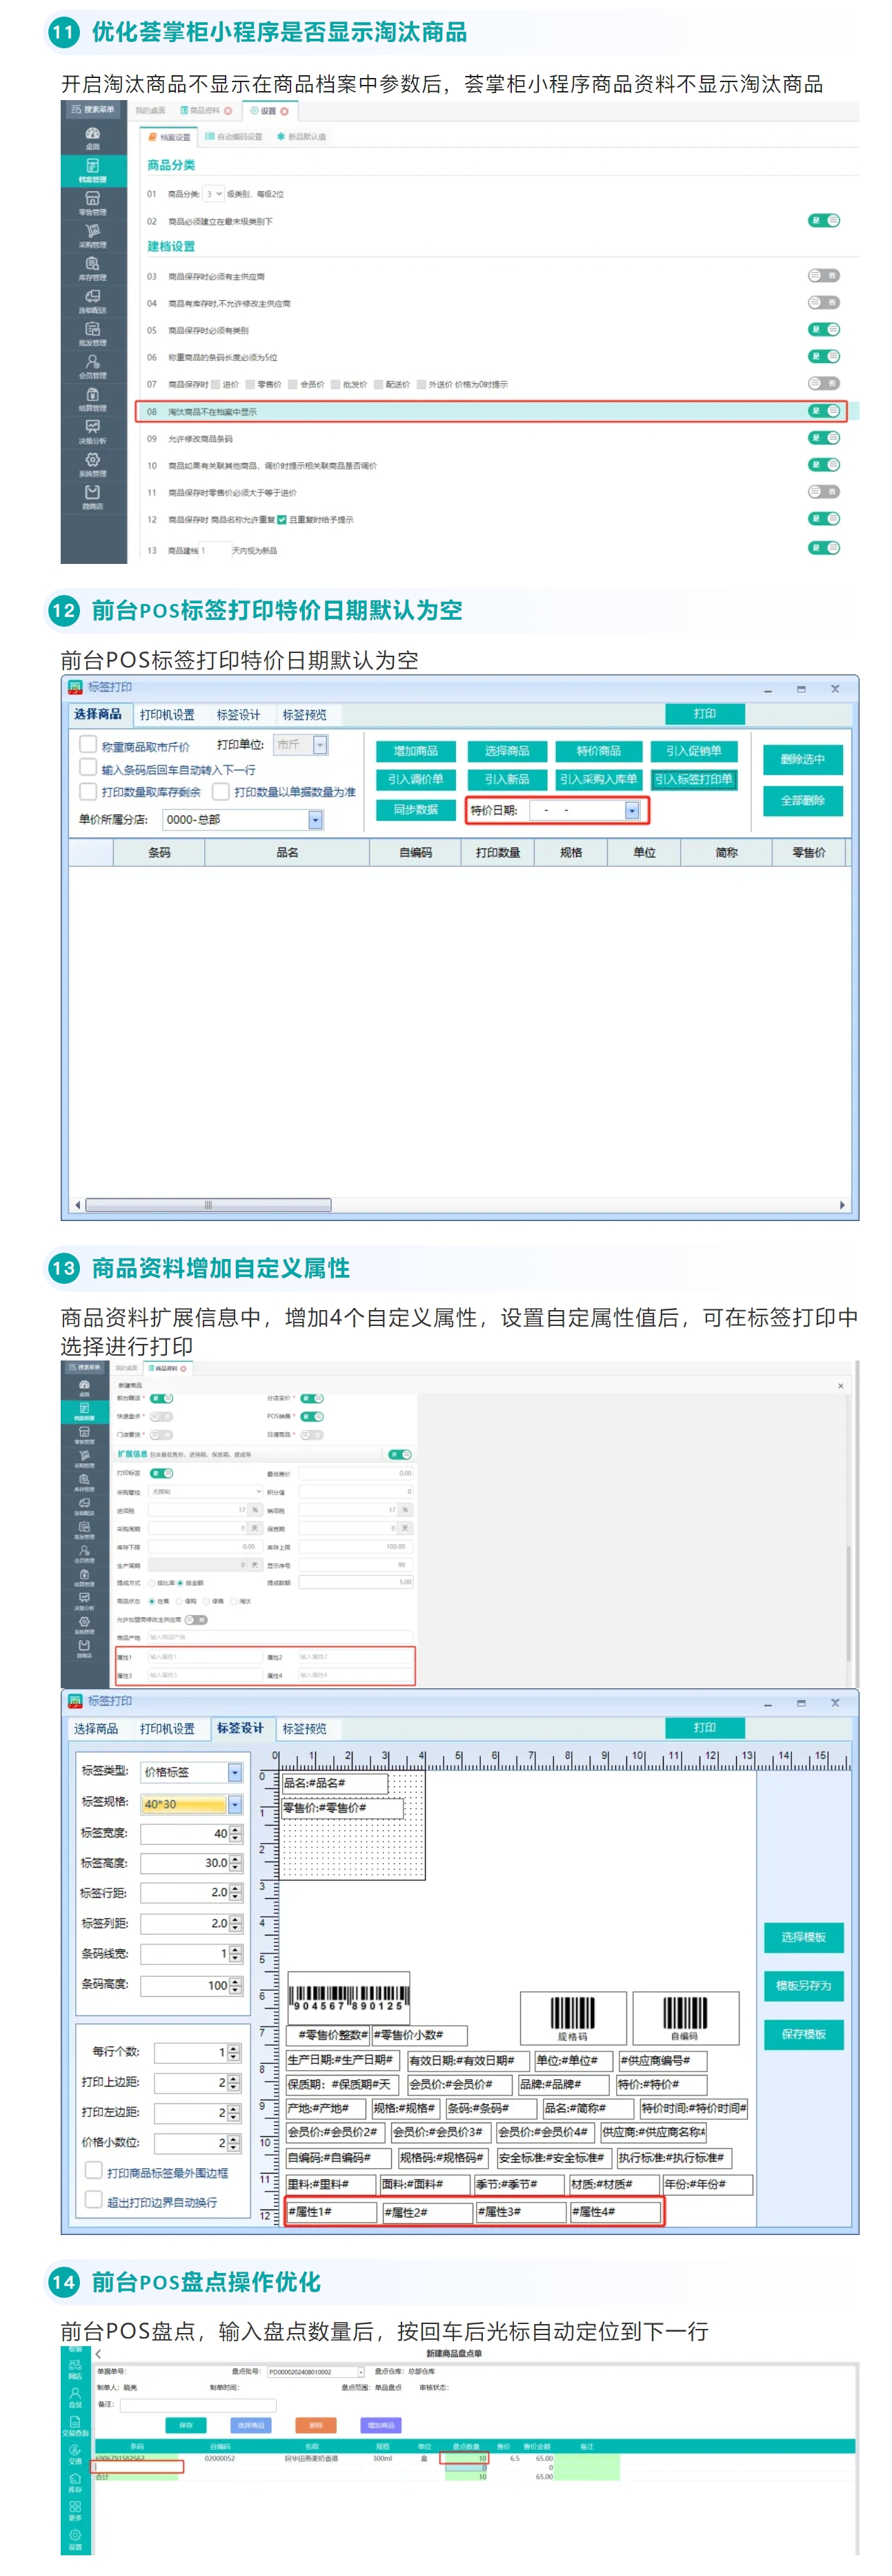Select the 自编码 barcode element in label designer

click(685, 2017)
